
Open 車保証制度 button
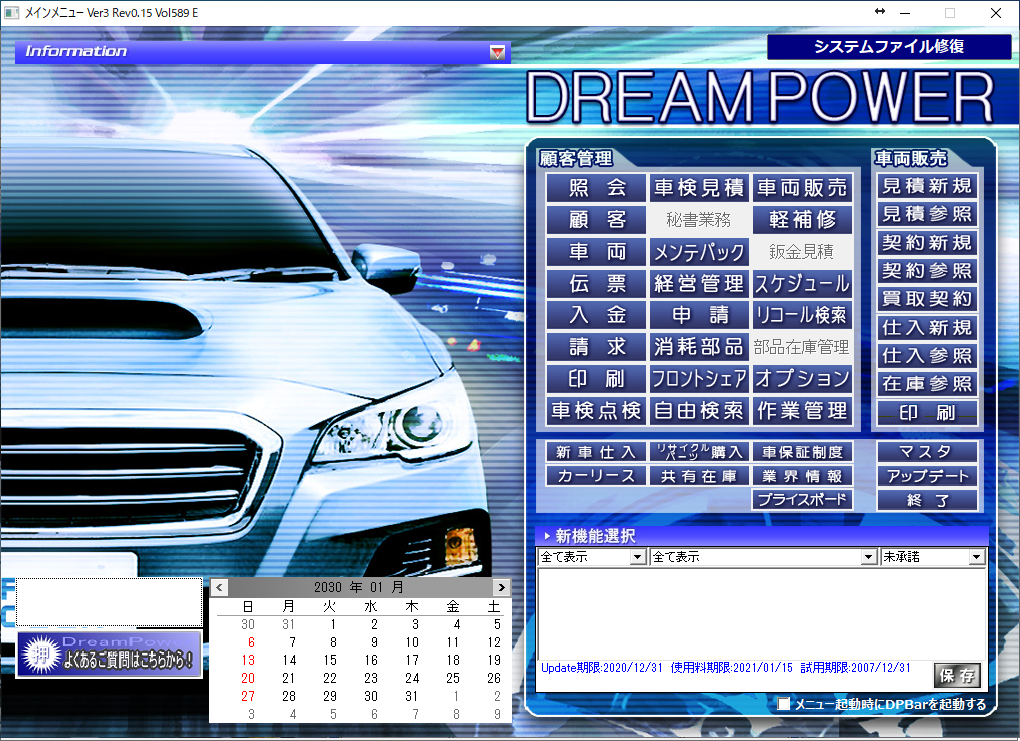802,452
